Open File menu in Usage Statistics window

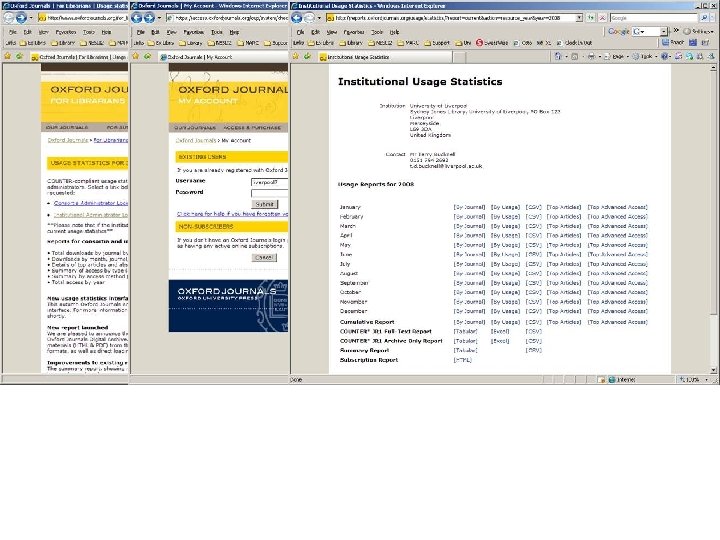(x=300, y=32)
